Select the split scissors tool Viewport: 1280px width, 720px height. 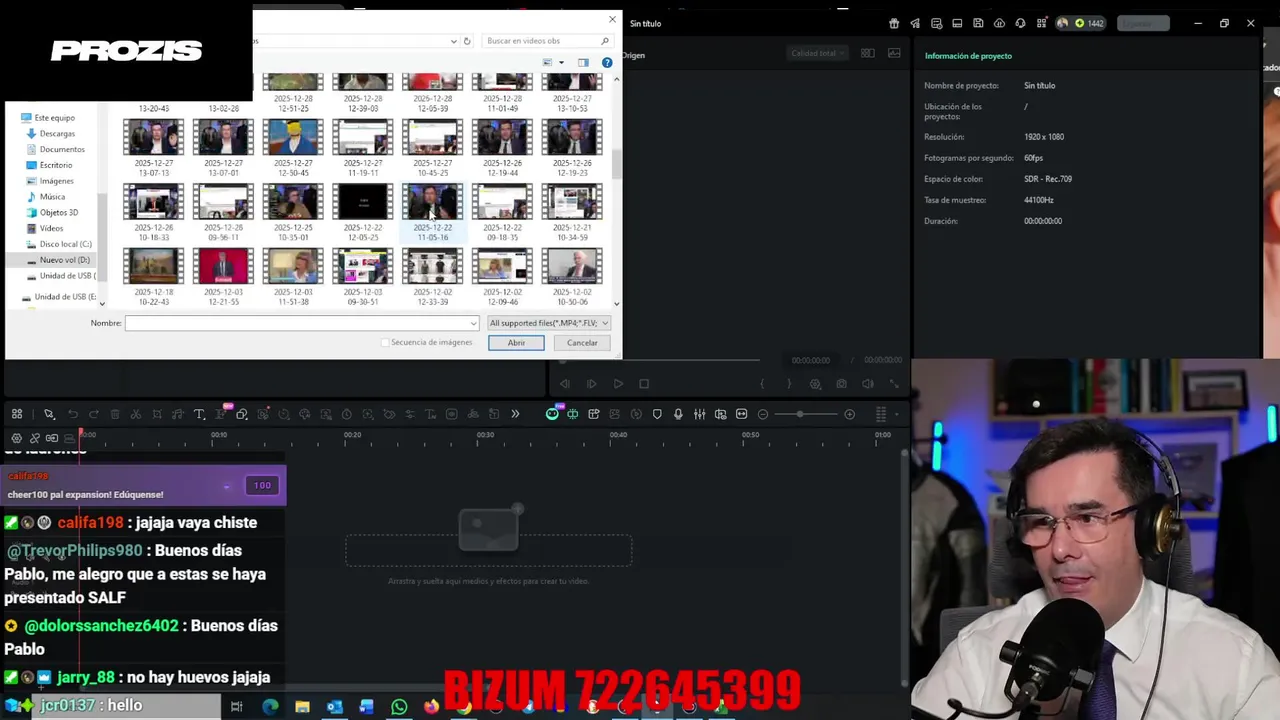coord(136,414)
